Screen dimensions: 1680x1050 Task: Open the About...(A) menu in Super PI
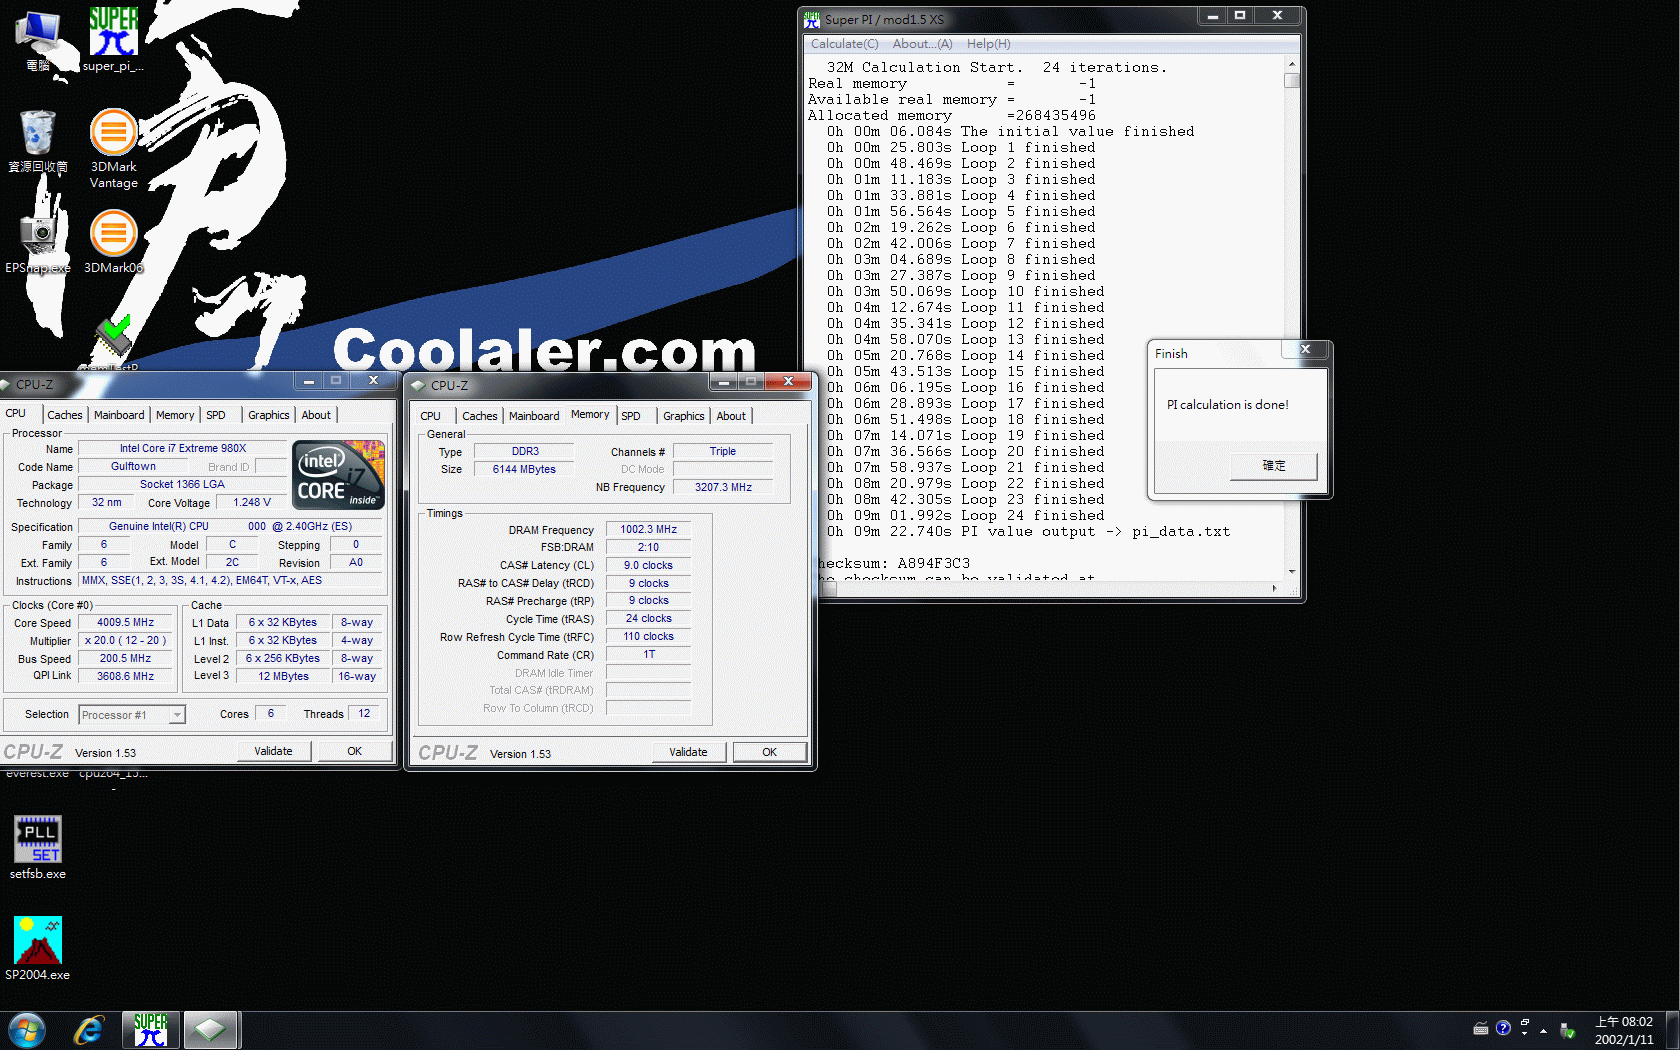(x=922, y=44)
